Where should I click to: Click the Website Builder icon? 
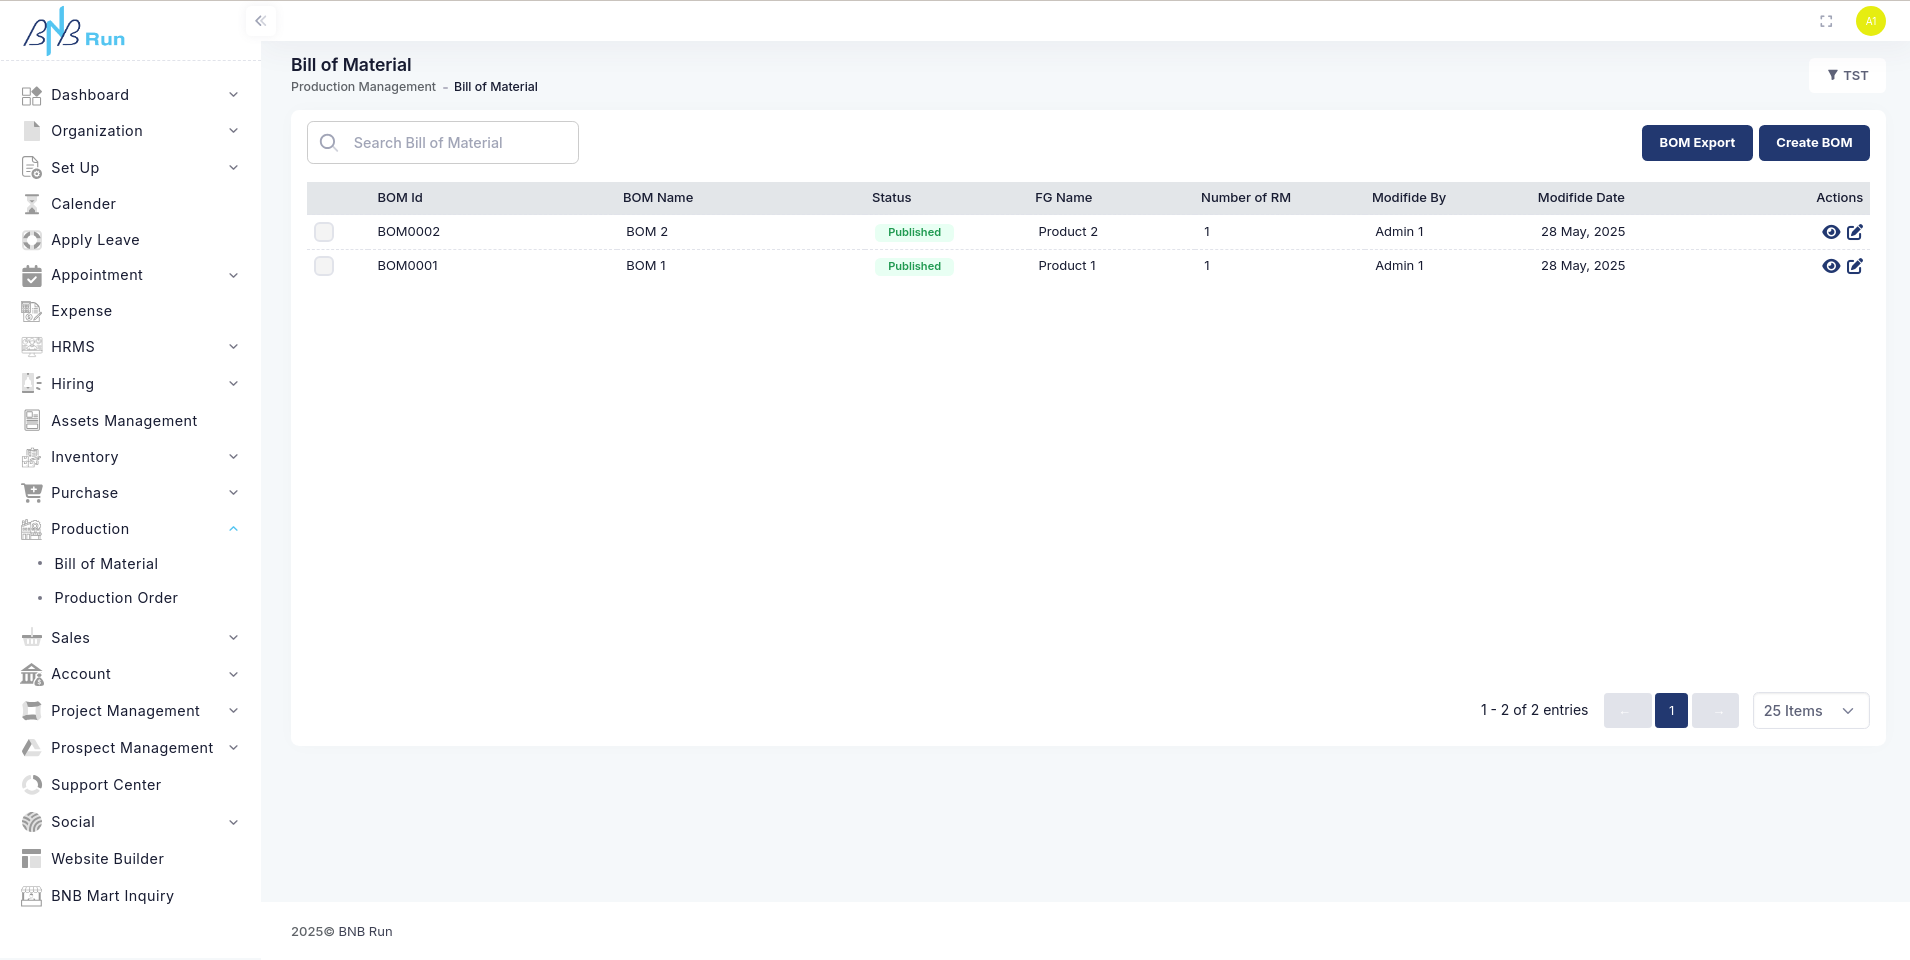pos(32,859)
